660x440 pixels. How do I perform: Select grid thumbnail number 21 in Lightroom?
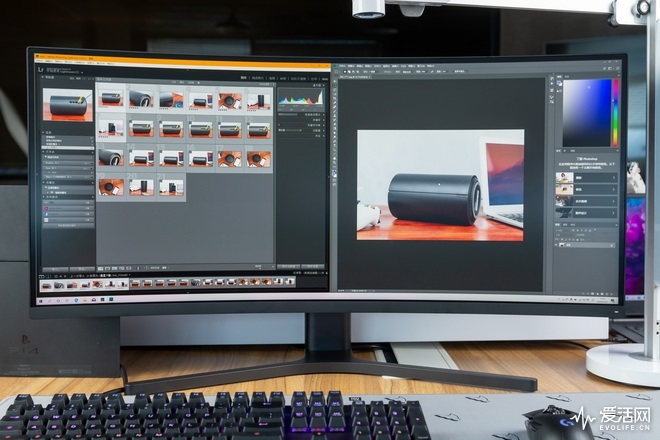tap(171, 187)
